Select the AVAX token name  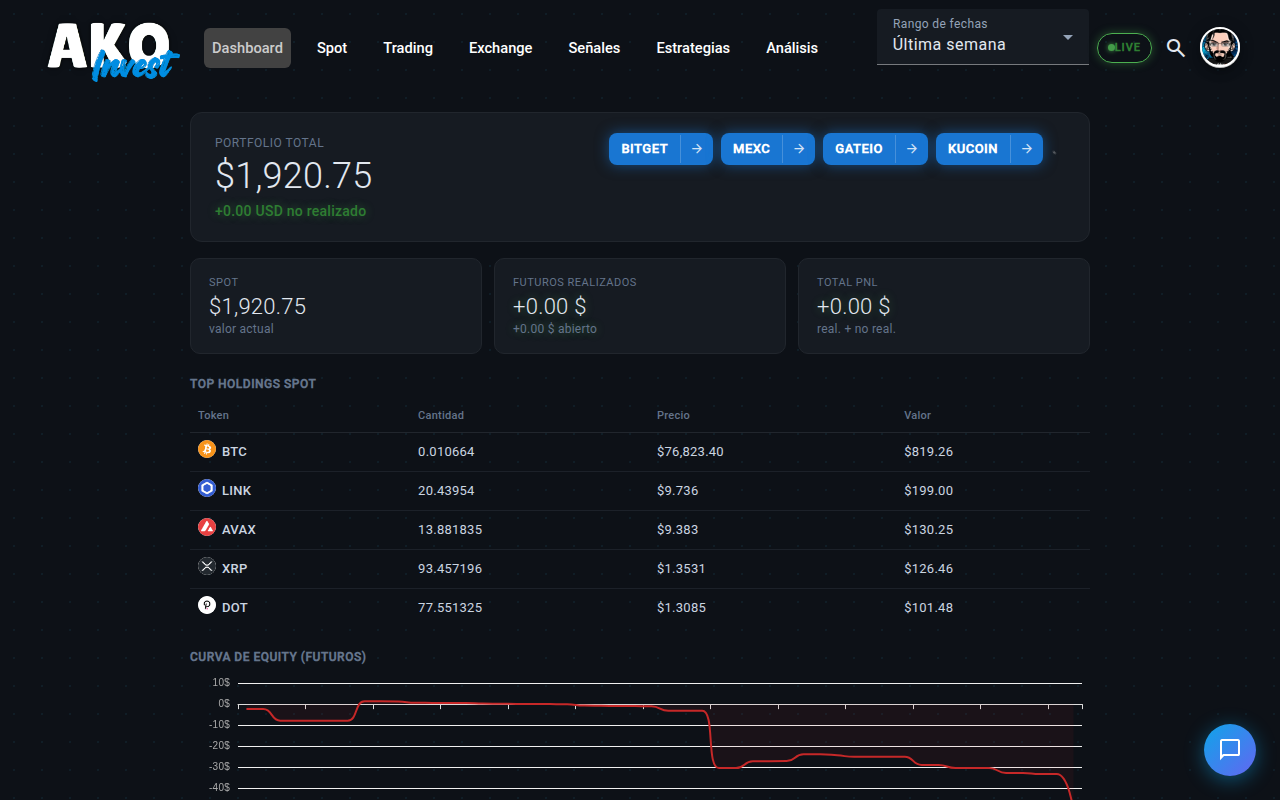point(239,530)
